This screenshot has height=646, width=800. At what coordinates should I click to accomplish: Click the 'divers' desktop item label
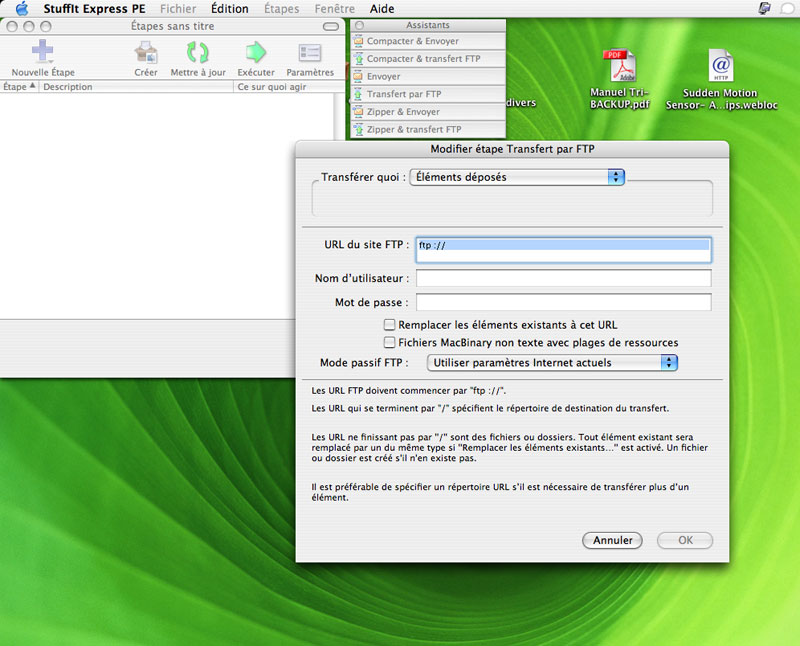521,103
